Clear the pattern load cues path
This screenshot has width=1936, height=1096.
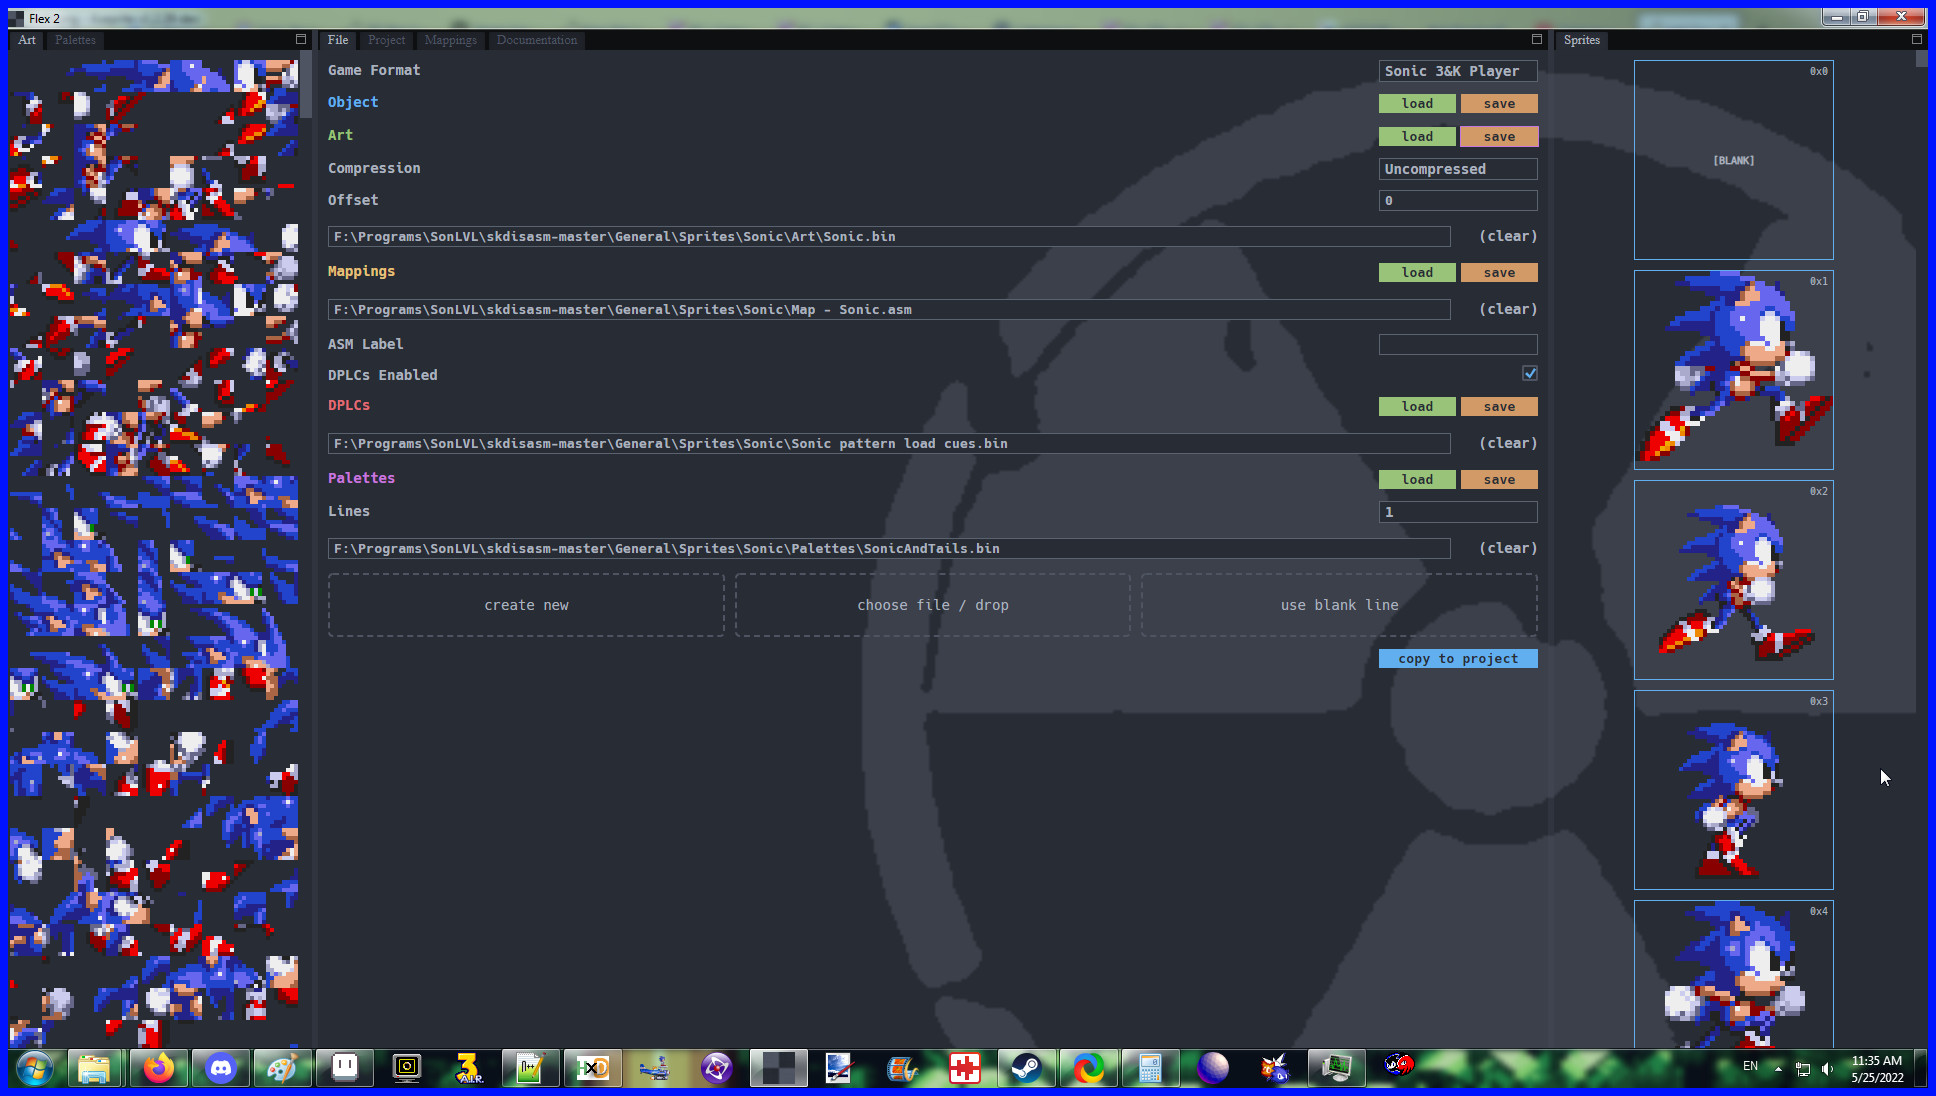pyautogui.click(x=1508, y=443)
